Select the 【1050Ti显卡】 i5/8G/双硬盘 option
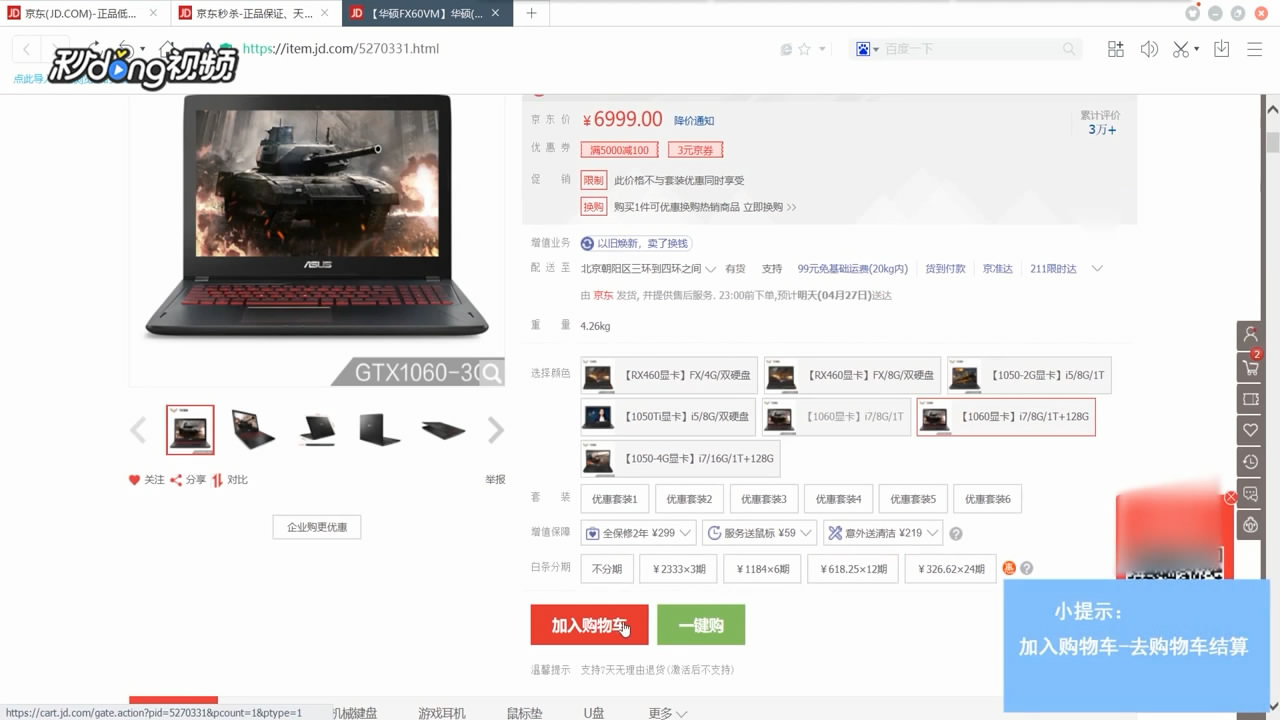Screen dimensions: 1280x720 pyautogui.click(x=668, y=416)
